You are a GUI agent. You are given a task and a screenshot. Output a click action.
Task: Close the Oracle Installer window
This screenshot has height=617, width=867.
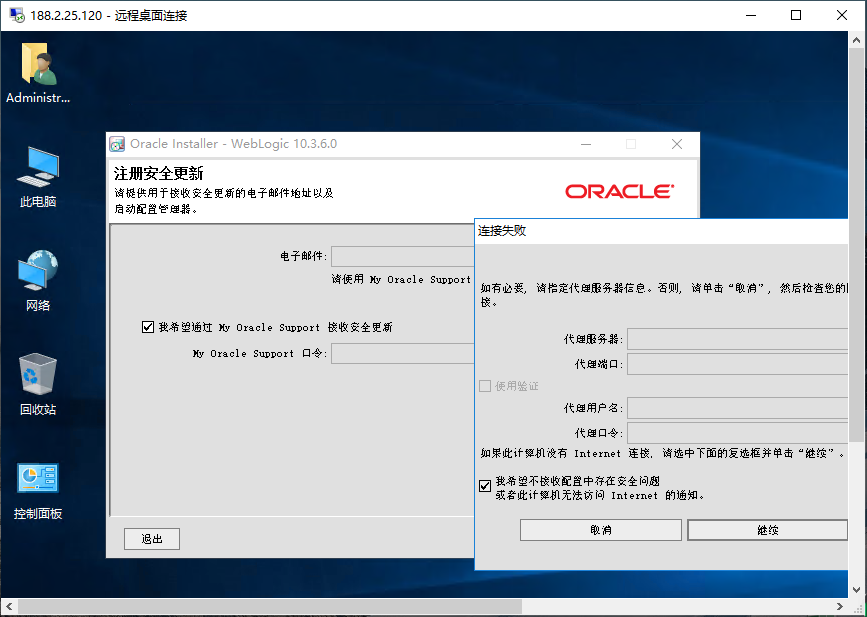[x=677, y=144]
